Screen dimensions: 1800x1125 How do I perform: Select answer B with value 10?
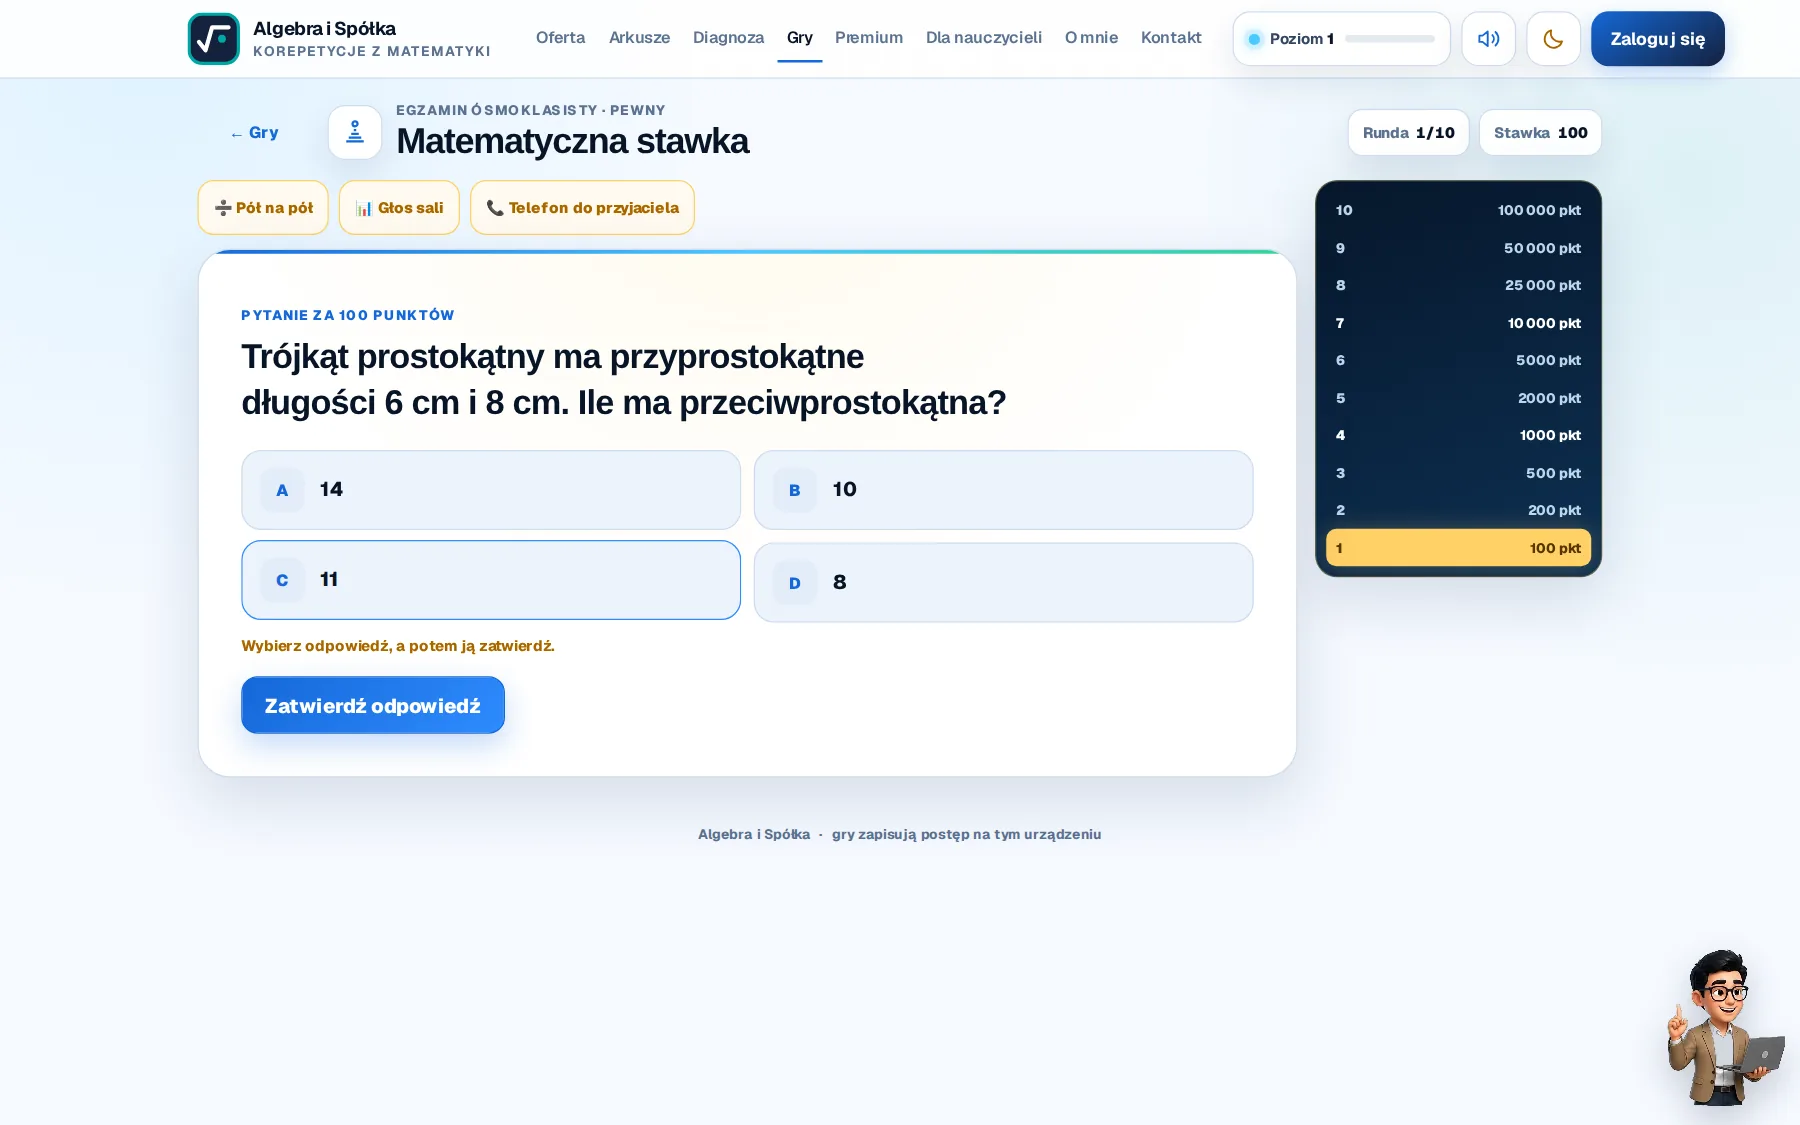point(1003,490)
